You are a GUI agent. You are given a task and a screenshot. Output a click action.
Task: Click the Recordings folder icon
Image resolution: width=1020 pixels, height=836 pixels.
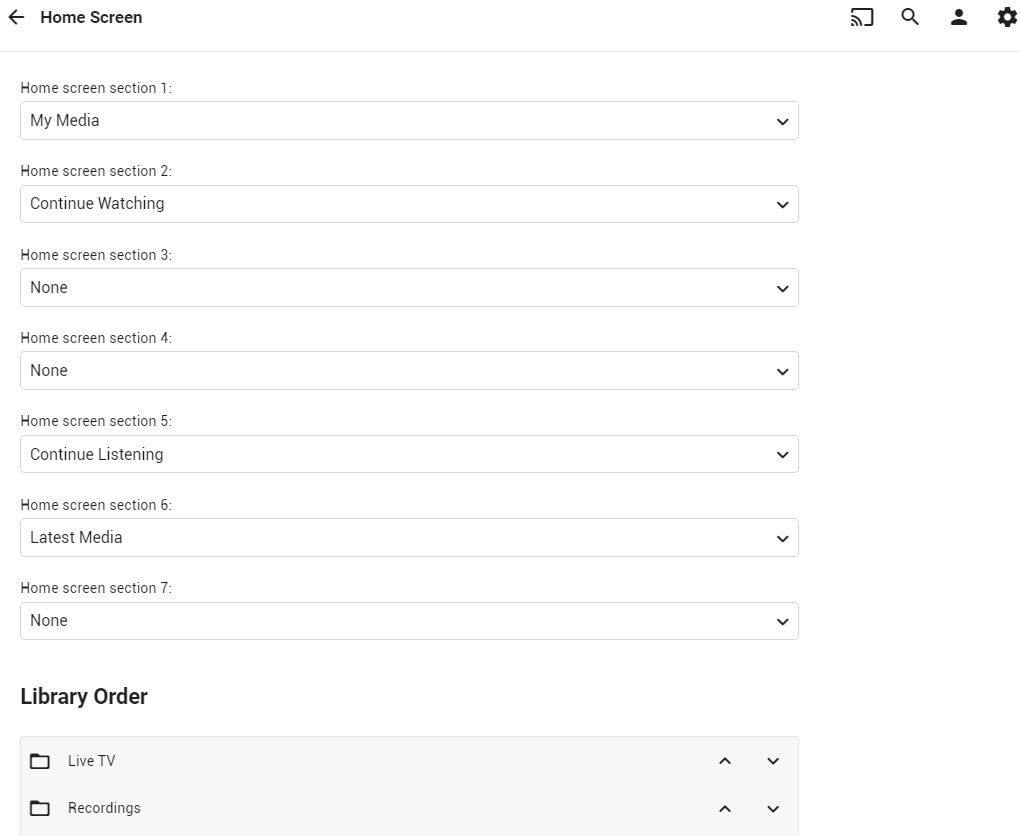point(40,808)
